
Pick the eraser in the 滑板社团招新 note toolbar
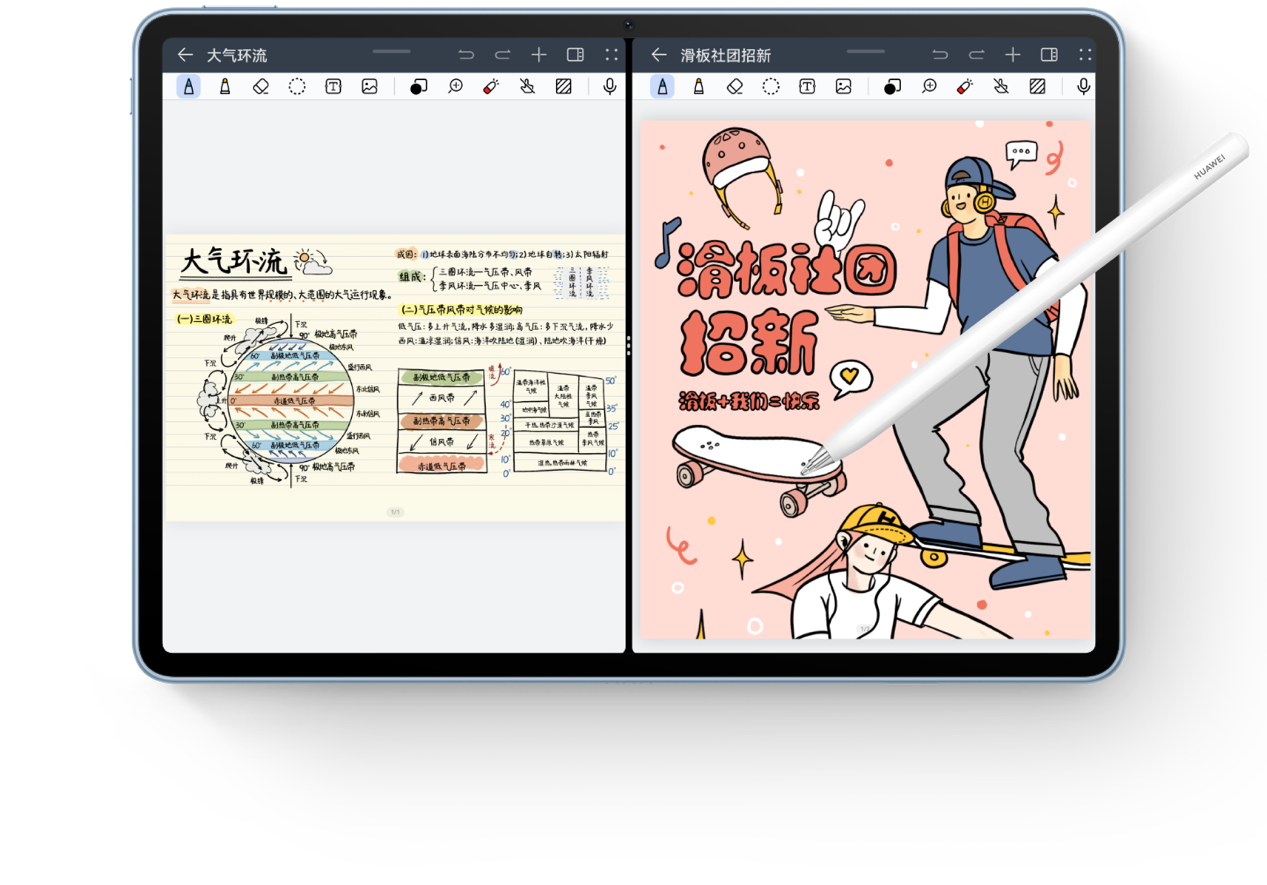tap(735, 87)
